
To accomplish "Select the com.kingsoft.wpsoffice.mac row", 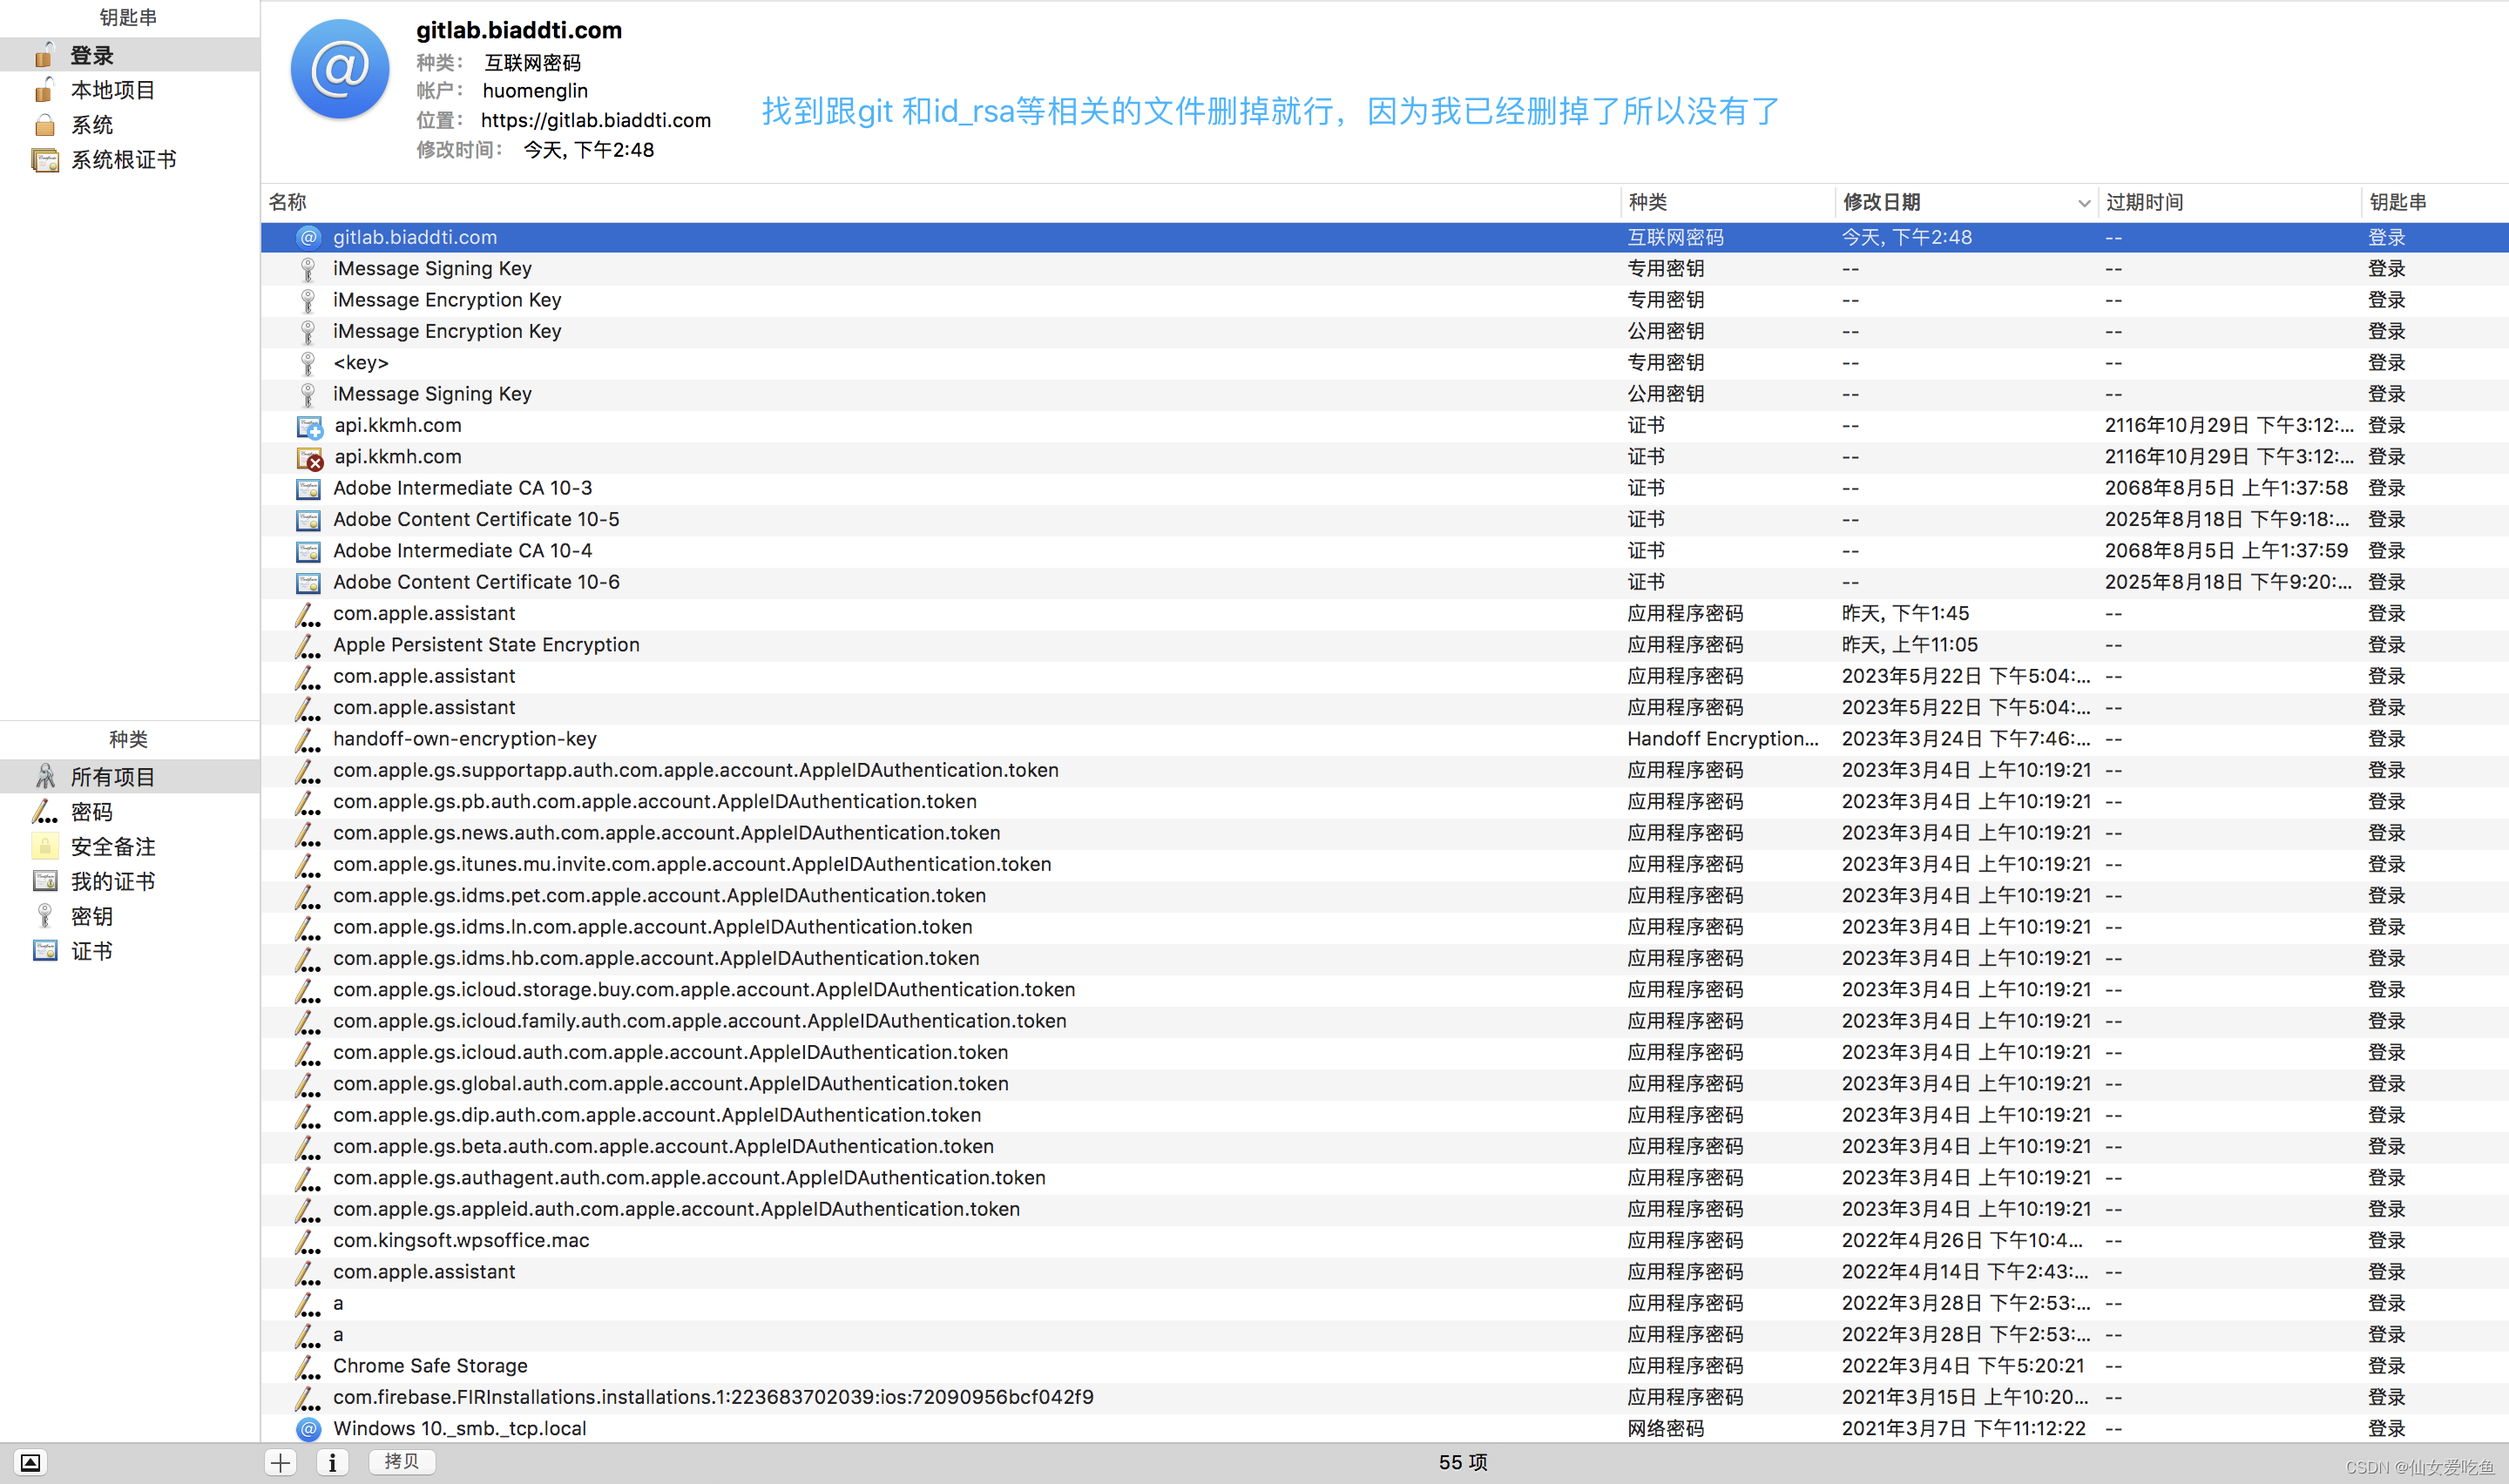I will pos(1385,1241).
